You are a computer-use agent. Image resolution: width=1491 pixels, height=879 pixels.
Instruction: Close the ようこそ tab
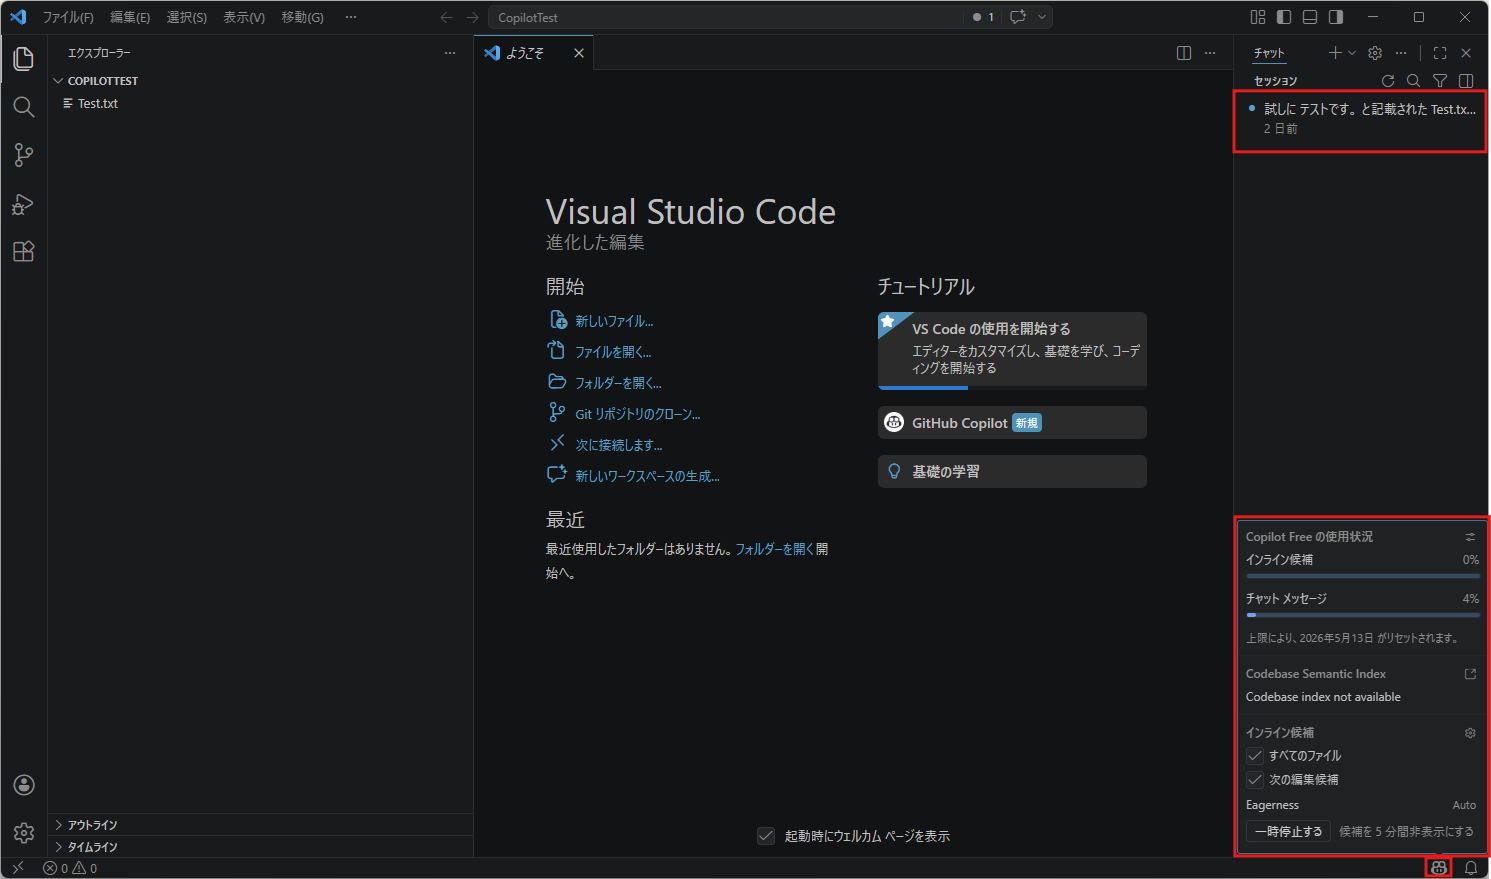coord(579,53)
